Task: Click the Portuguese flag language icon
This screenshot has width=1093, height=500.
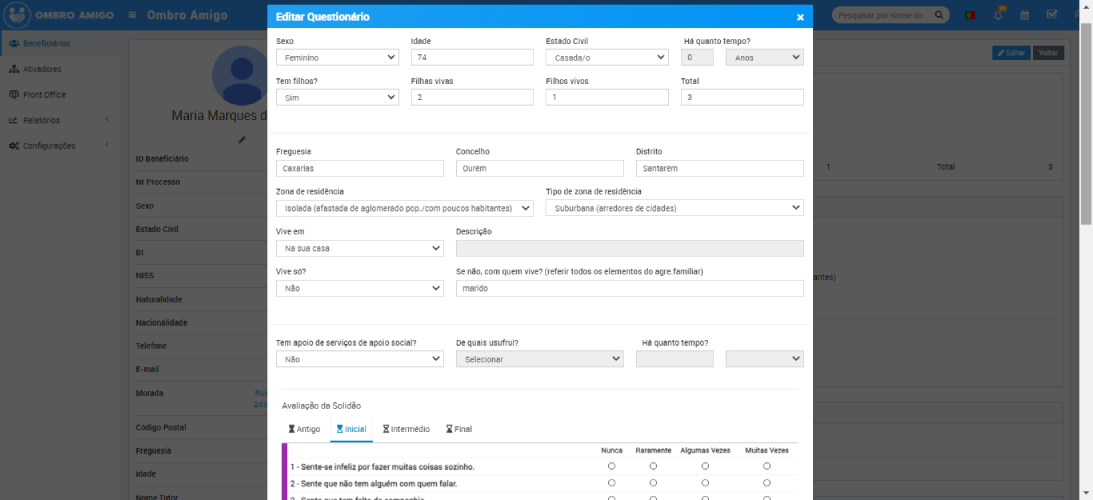Action: click(x=970, y=15)
